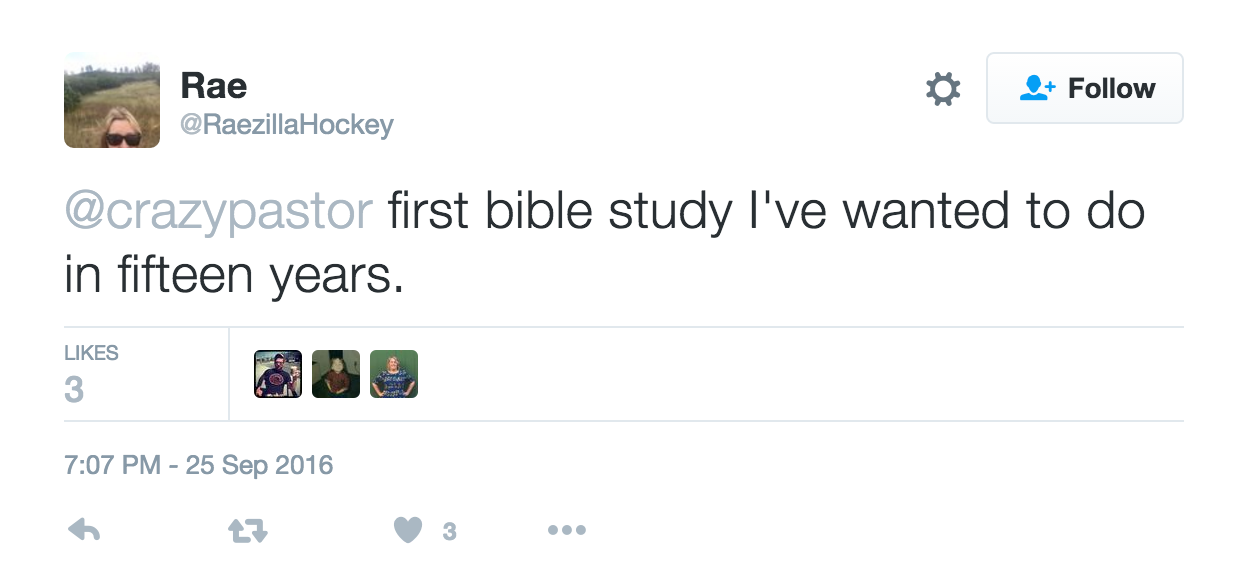Viewport: 1250px width, 576px height.
Task: Open the gear settings dropdown
Action: coord(942,89)
